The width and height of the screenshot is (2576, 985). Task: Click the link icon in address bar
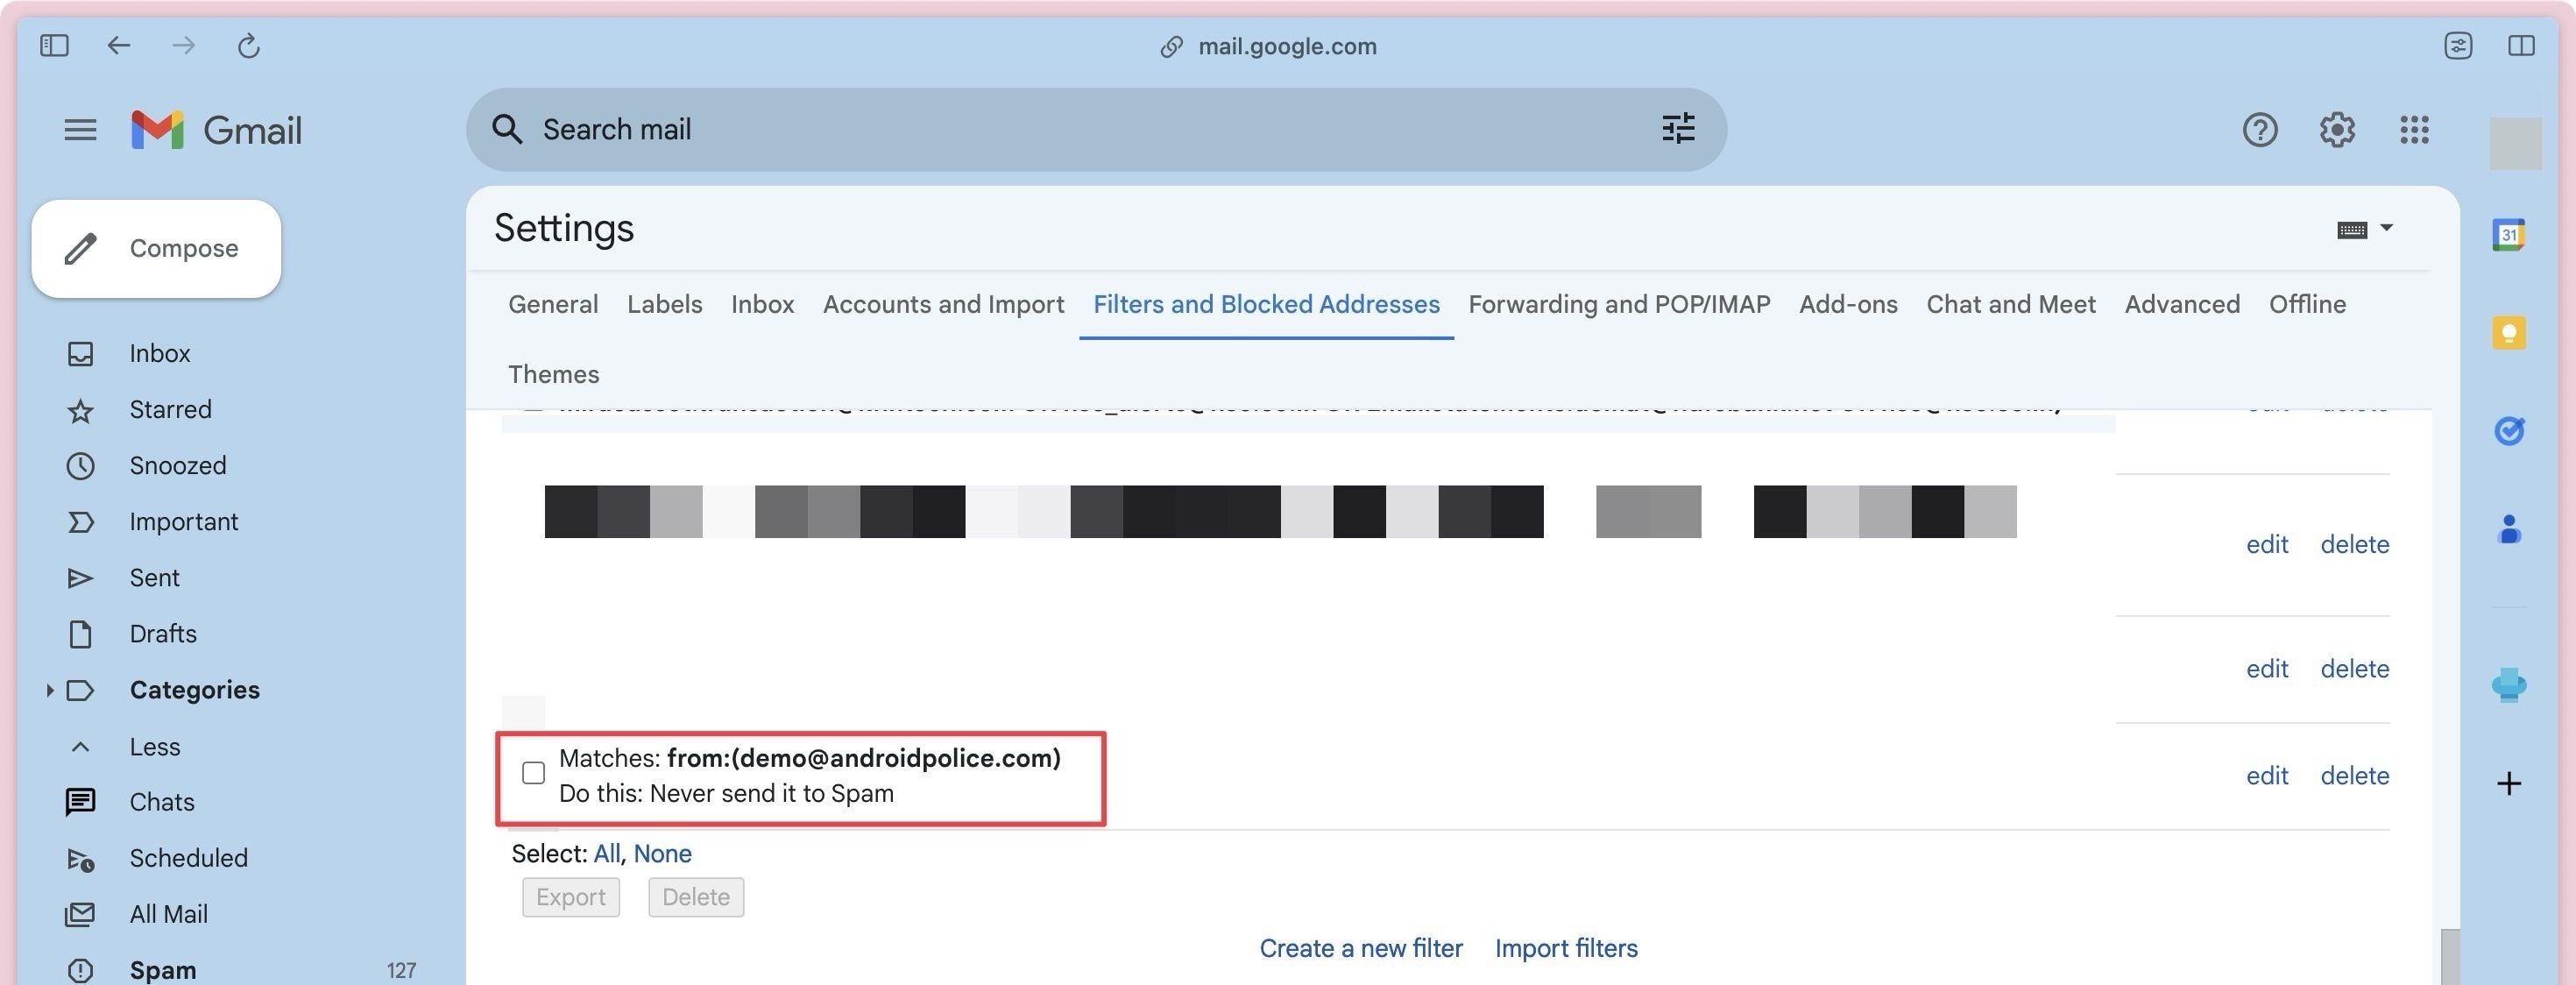click(1171, 47)
